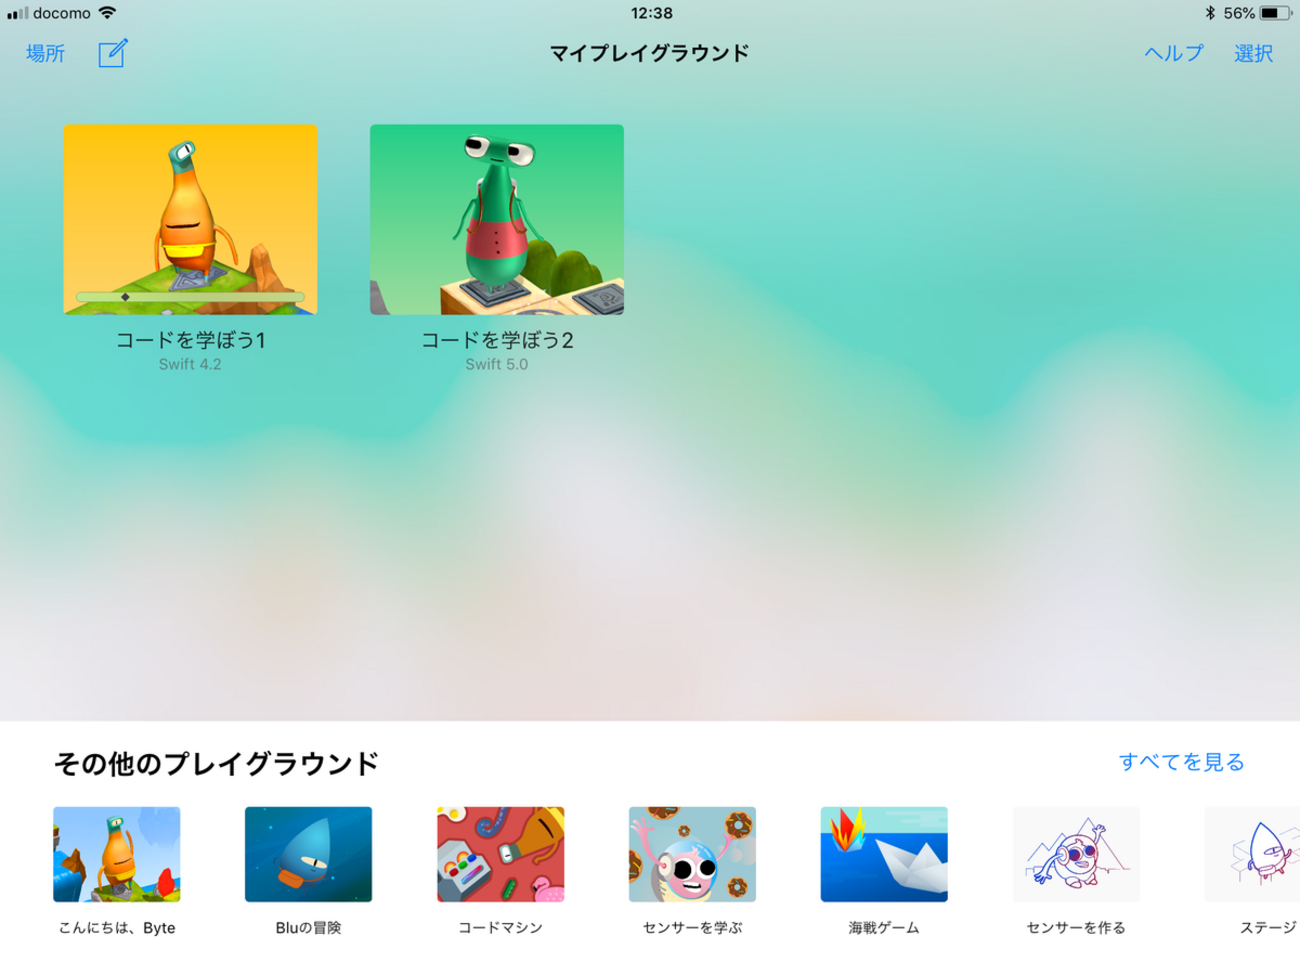1300x975 pixels.
Task: Click the コードマシン label text
Action: point(500,928)
